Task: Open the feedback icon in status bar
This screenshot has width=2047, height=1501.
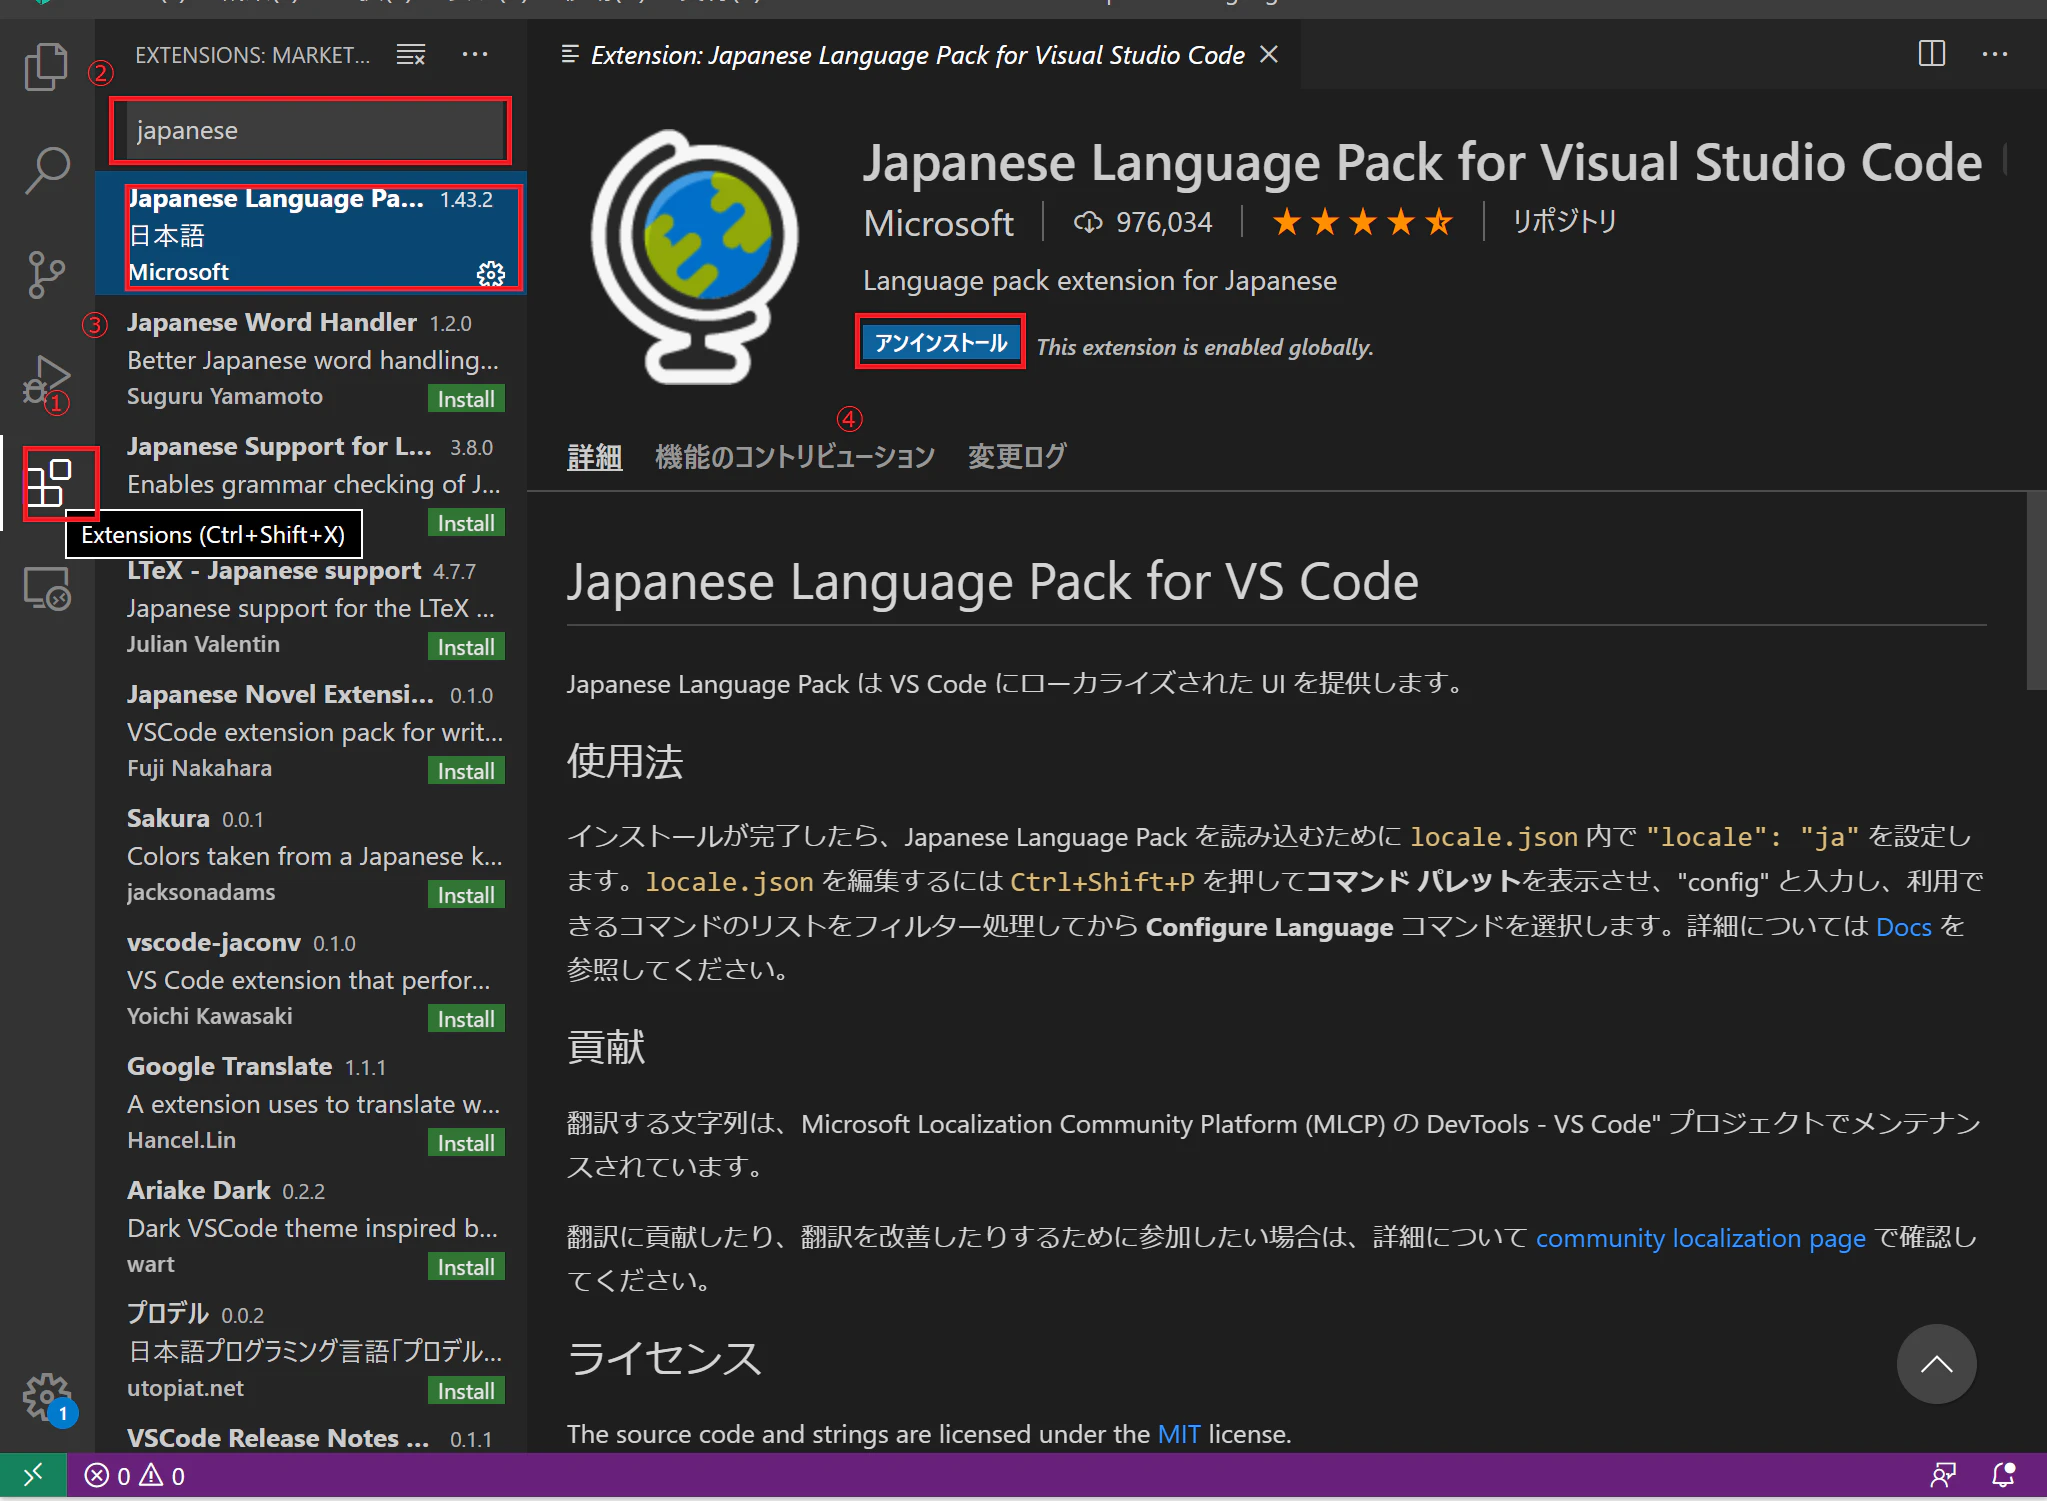Action: [x=1942, y=1475]
